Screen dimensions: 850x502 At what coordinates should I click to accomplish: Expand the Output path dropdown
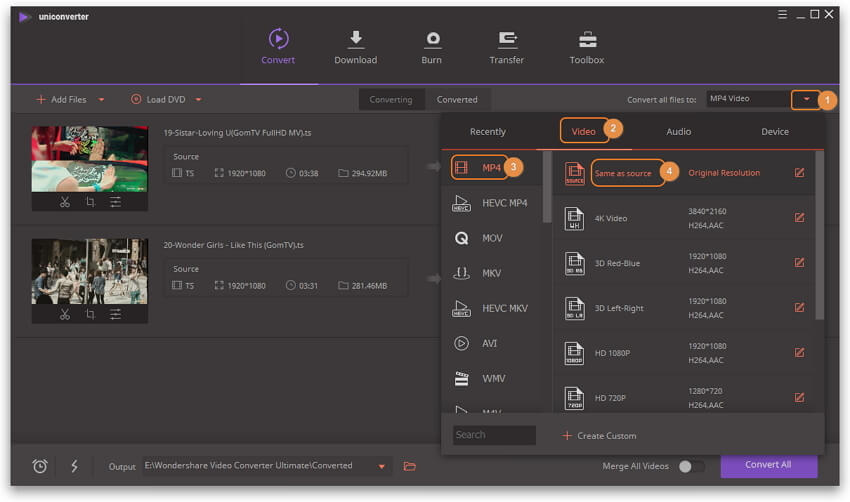381,466
